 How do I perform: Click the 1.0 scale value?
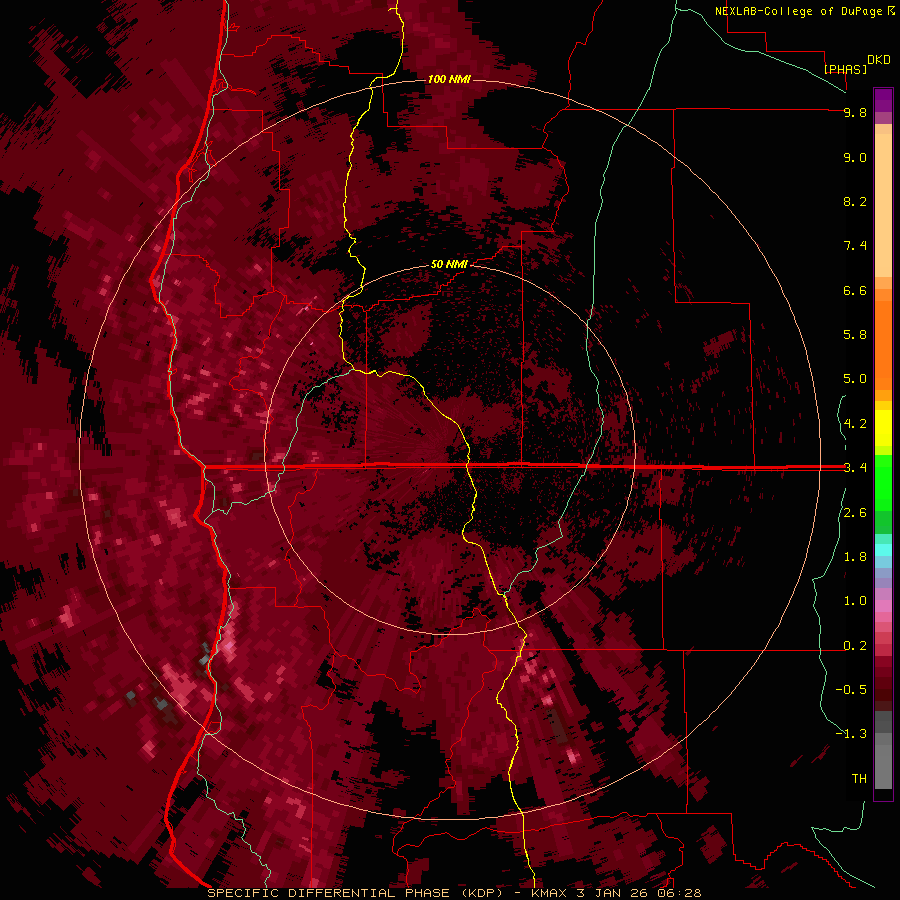855,601
